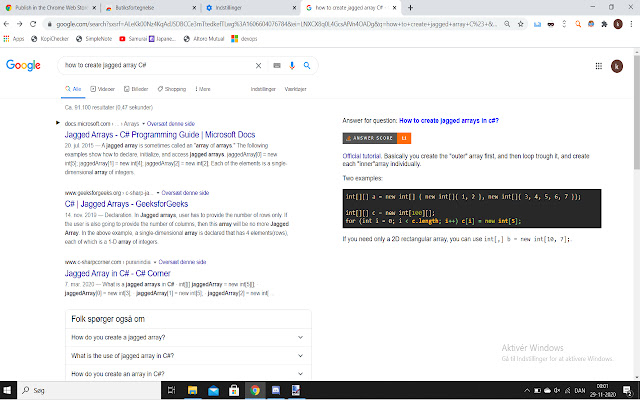Translate the GeeksforGeeks result page
Viewport: 640px width, 400px height.
pos(185,193)
